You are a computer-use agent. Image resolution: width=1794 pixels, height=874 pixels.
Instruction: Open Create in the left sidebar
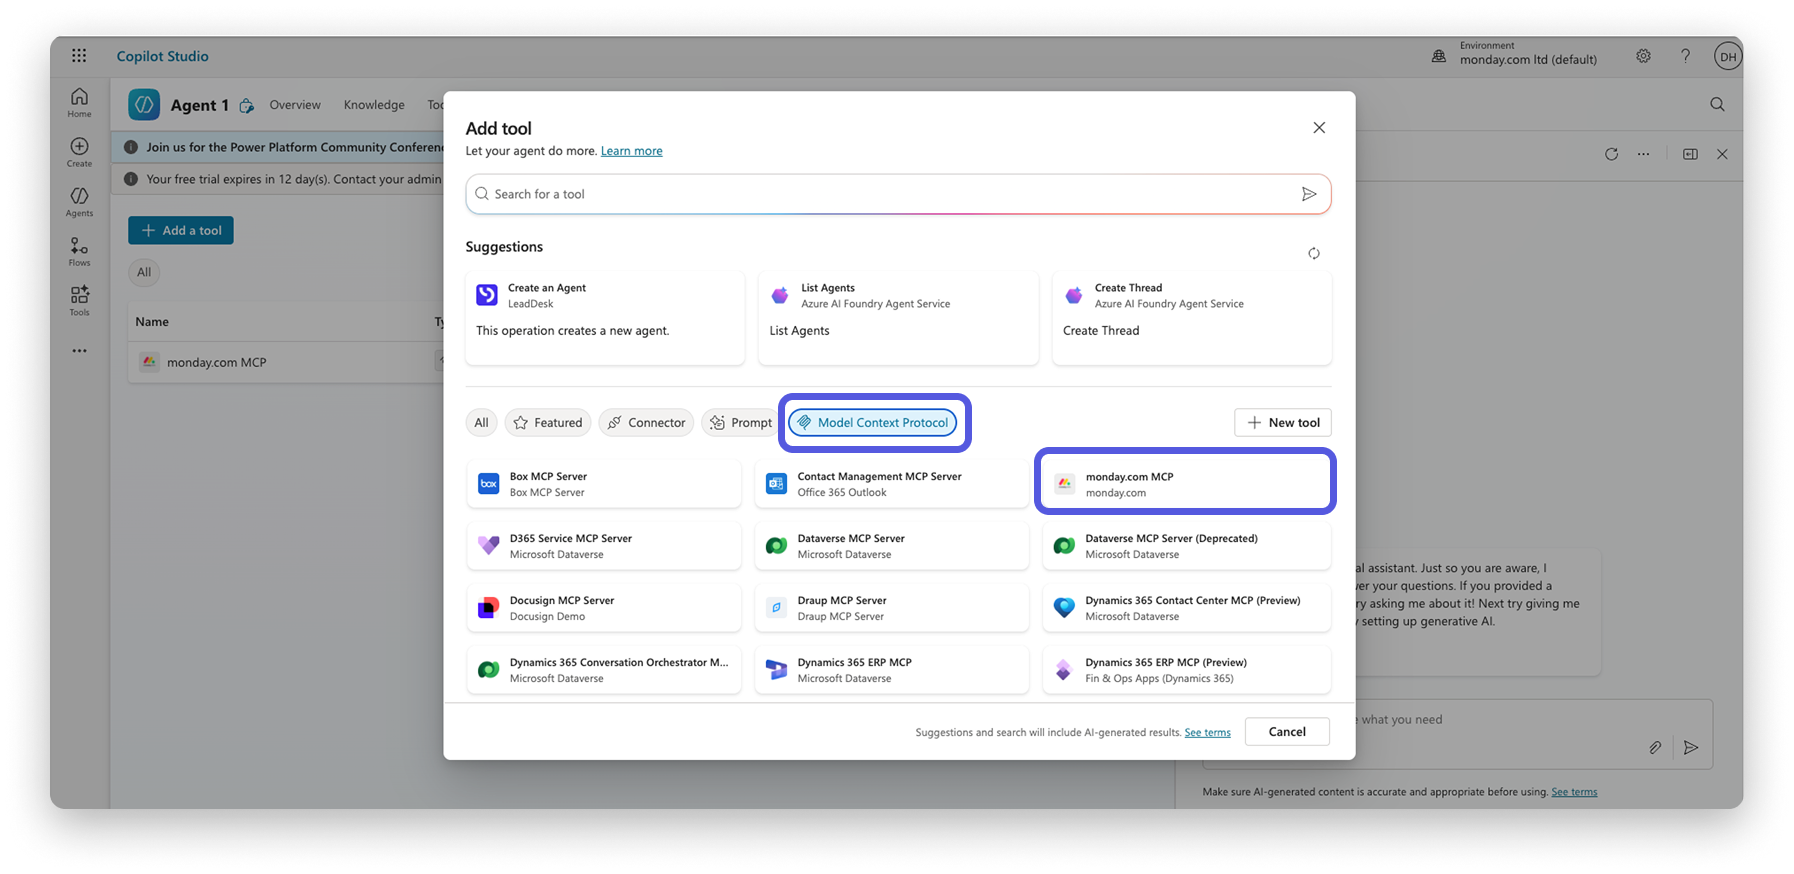[x=79, y=152]
